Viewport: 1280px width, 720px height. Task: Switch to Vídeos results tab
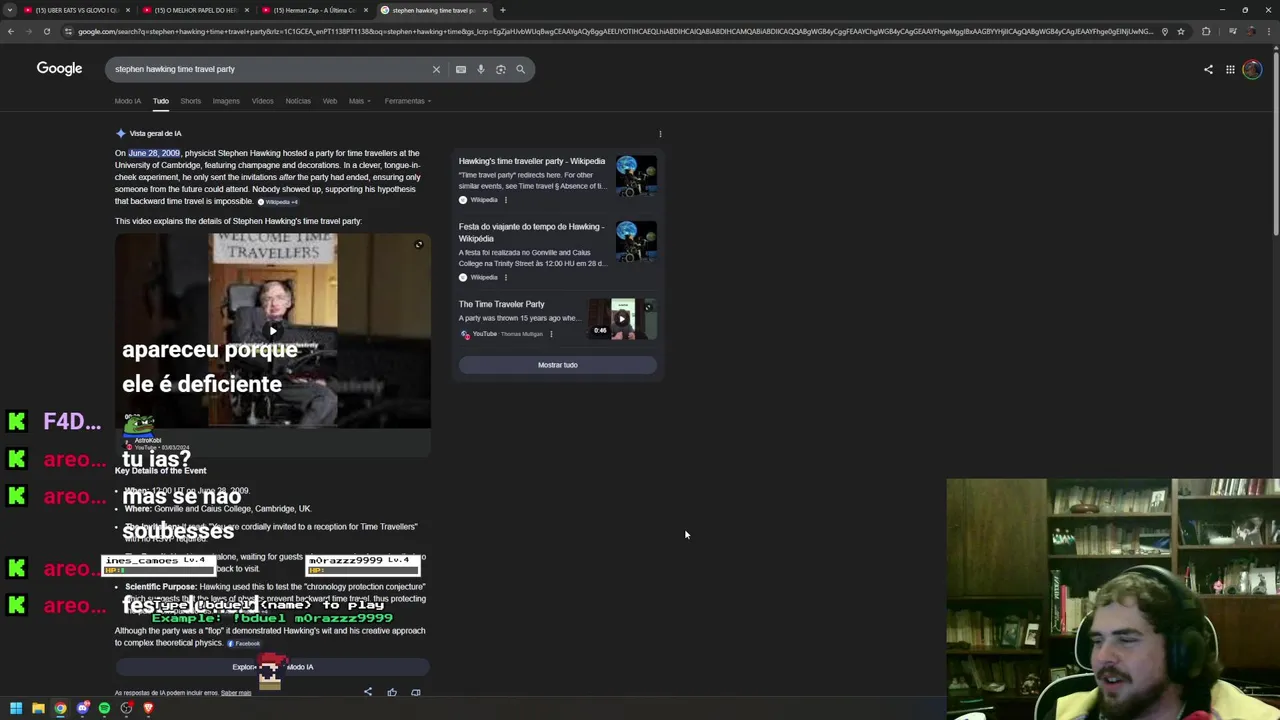pos(262,101)
